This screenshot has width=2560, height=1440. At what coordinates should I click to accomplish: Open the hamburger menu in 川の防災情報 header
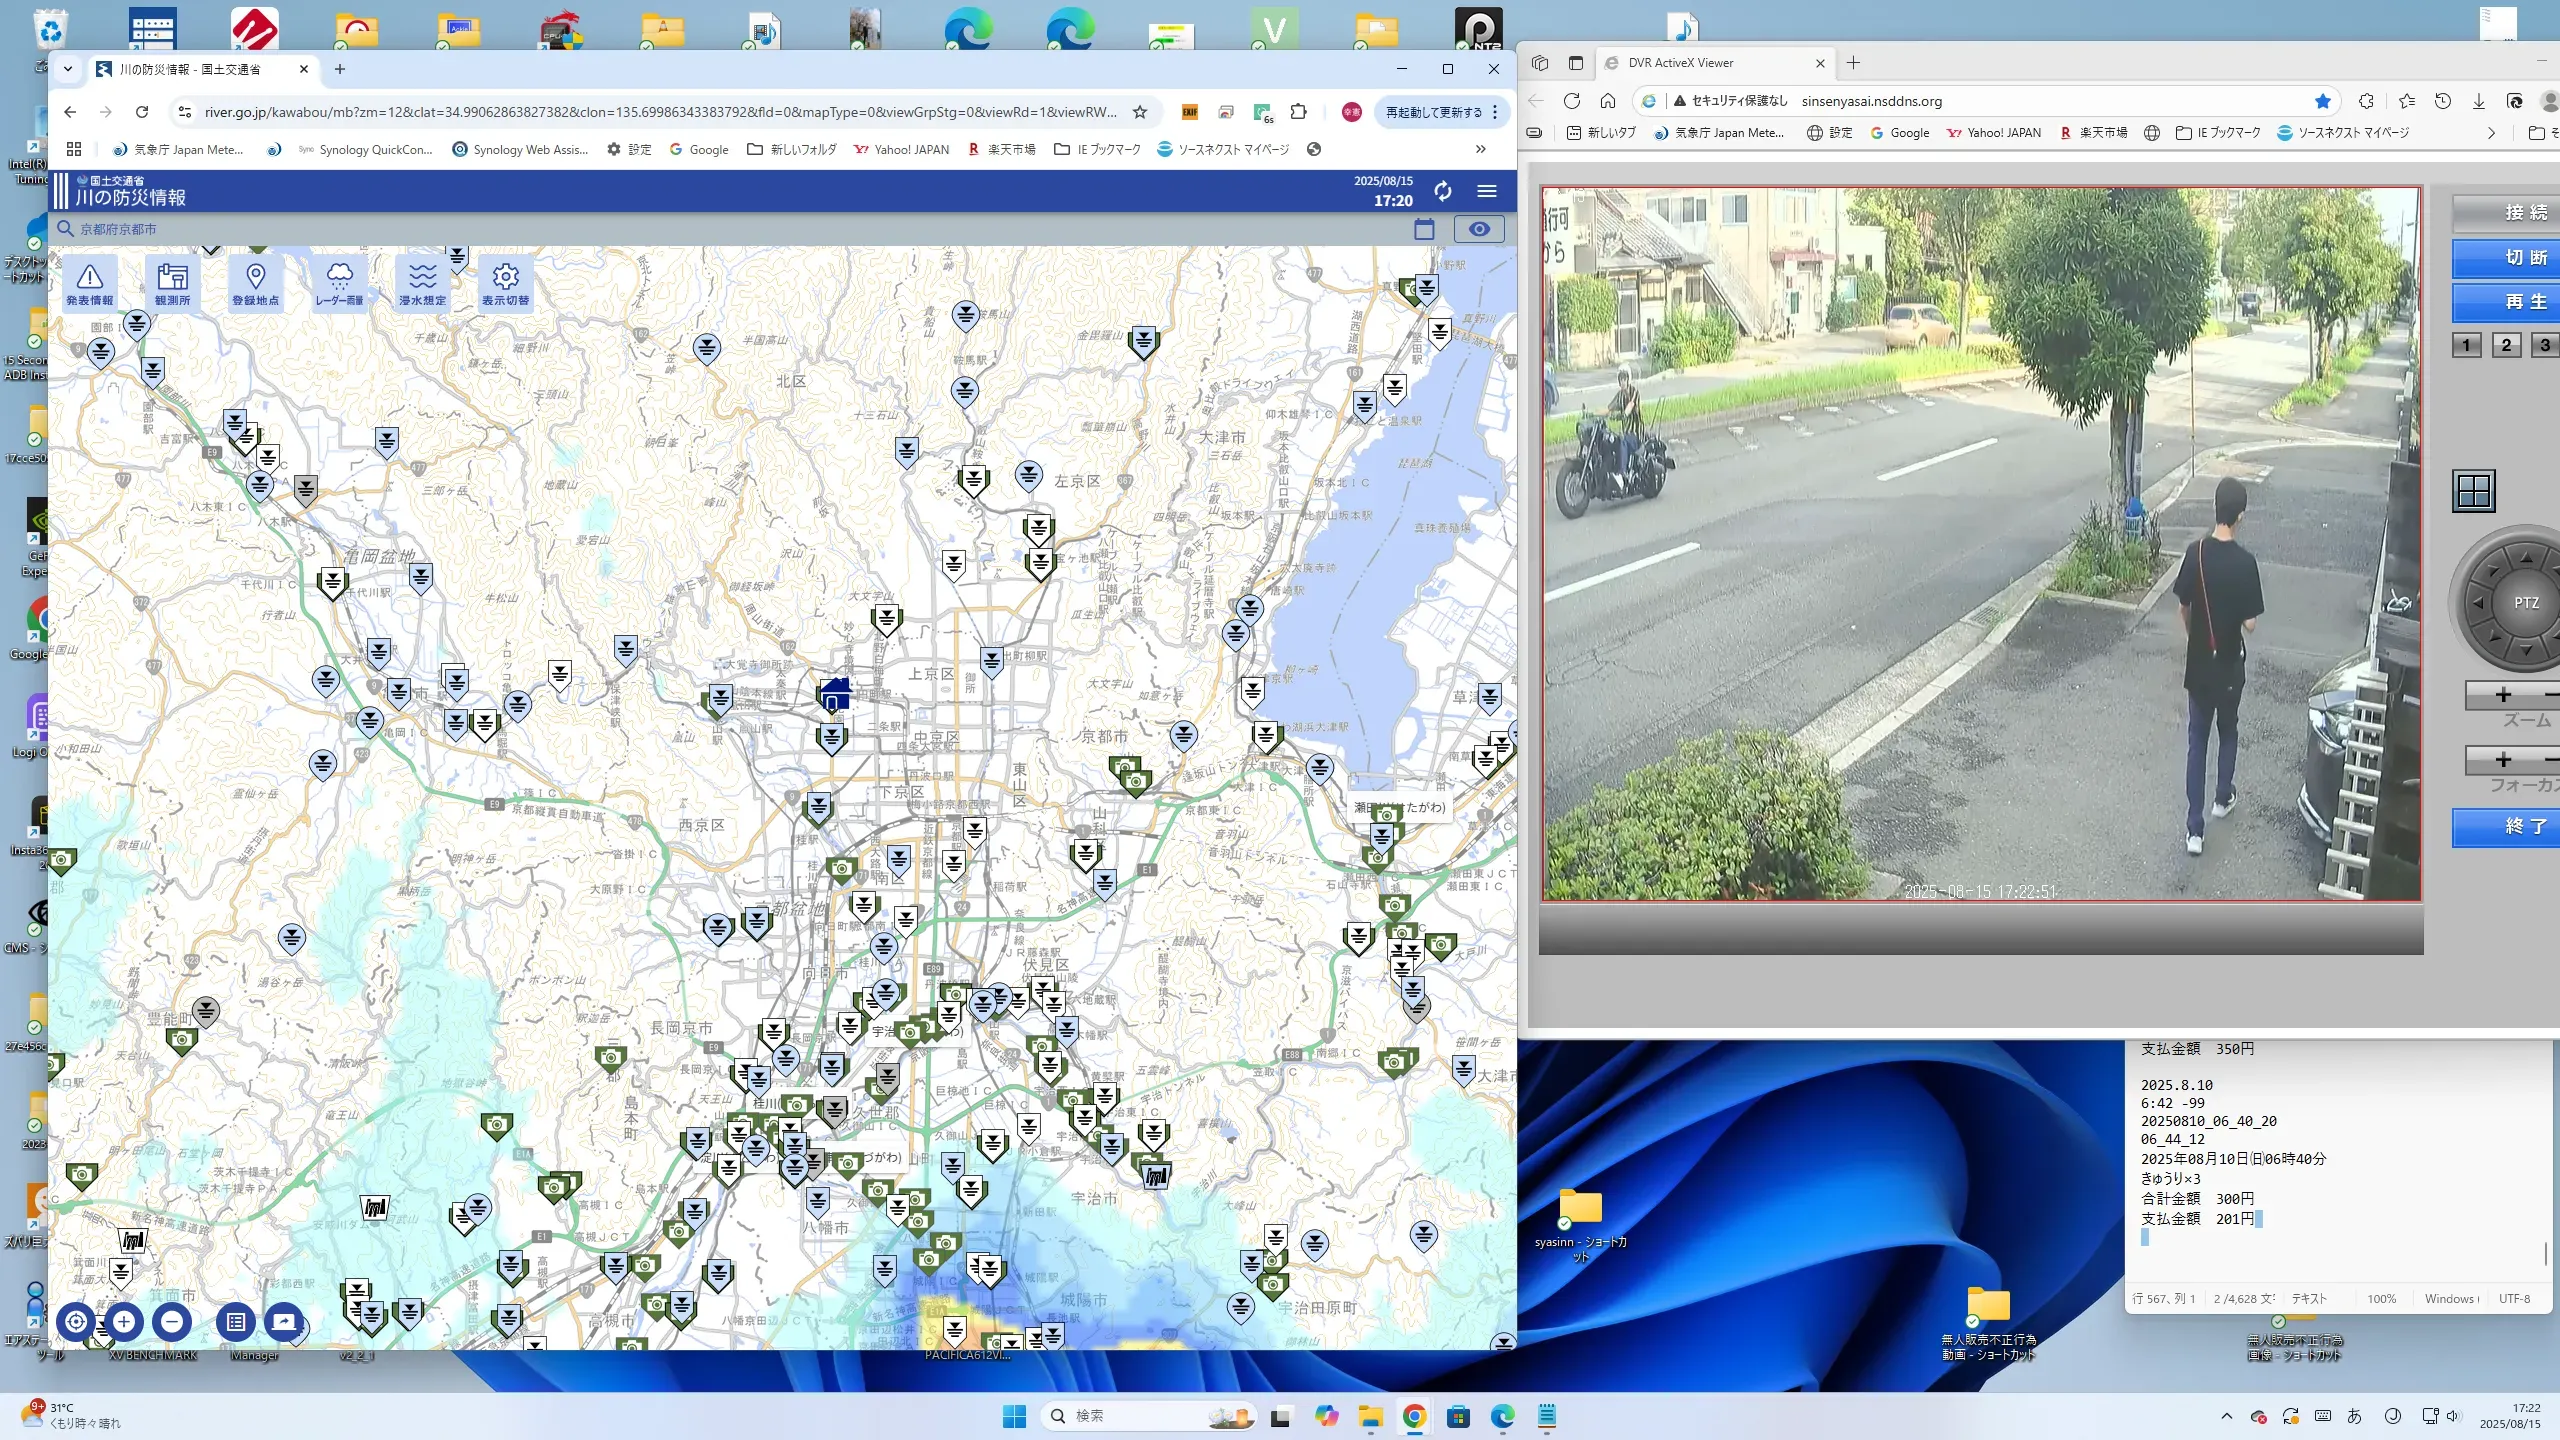tap(1487, 191)
